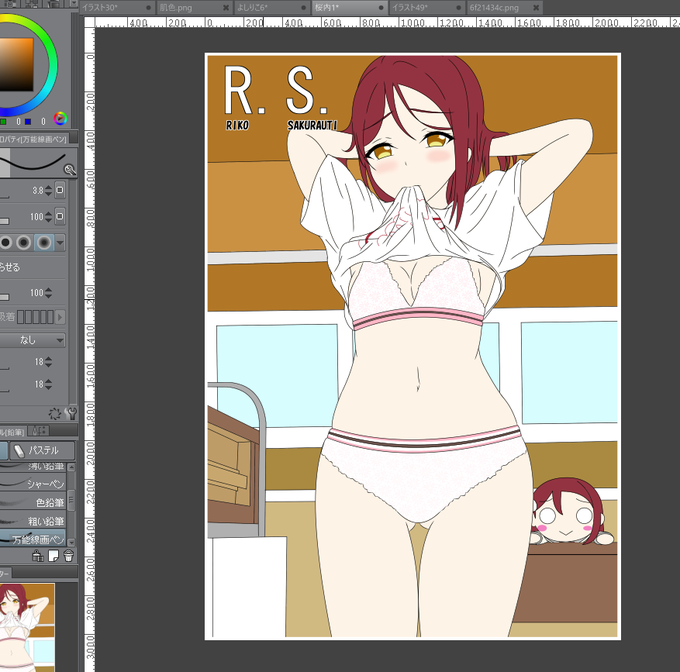Click the sub tool material import icon

point(38,555)
